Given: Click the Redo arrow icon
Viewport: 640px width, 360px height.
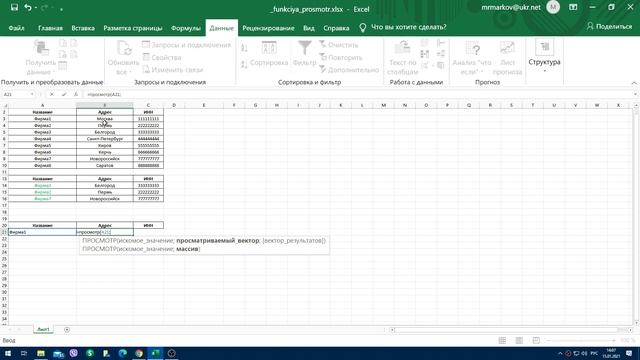Looking at the screenshot, I should coord(44,7).
